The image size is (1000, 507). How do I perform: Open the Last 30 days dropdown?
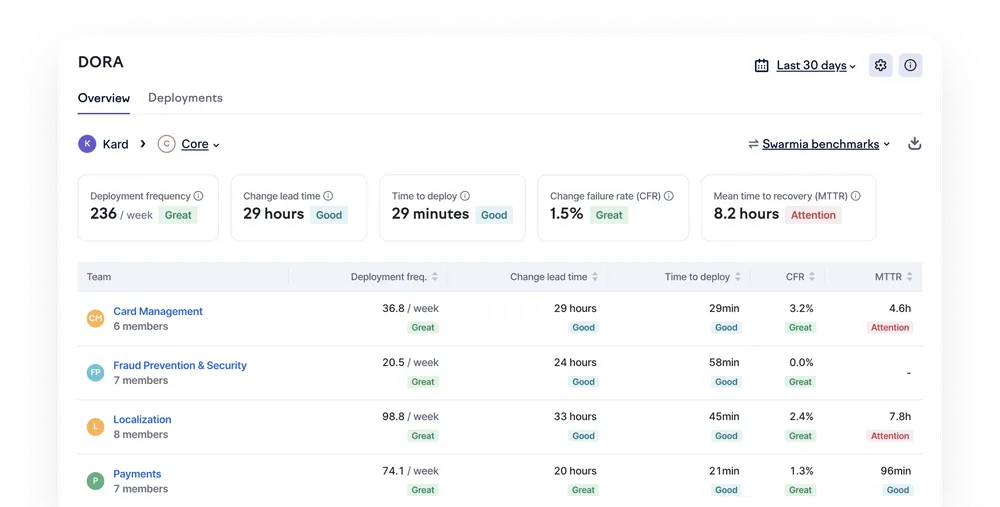coord(816,65)
